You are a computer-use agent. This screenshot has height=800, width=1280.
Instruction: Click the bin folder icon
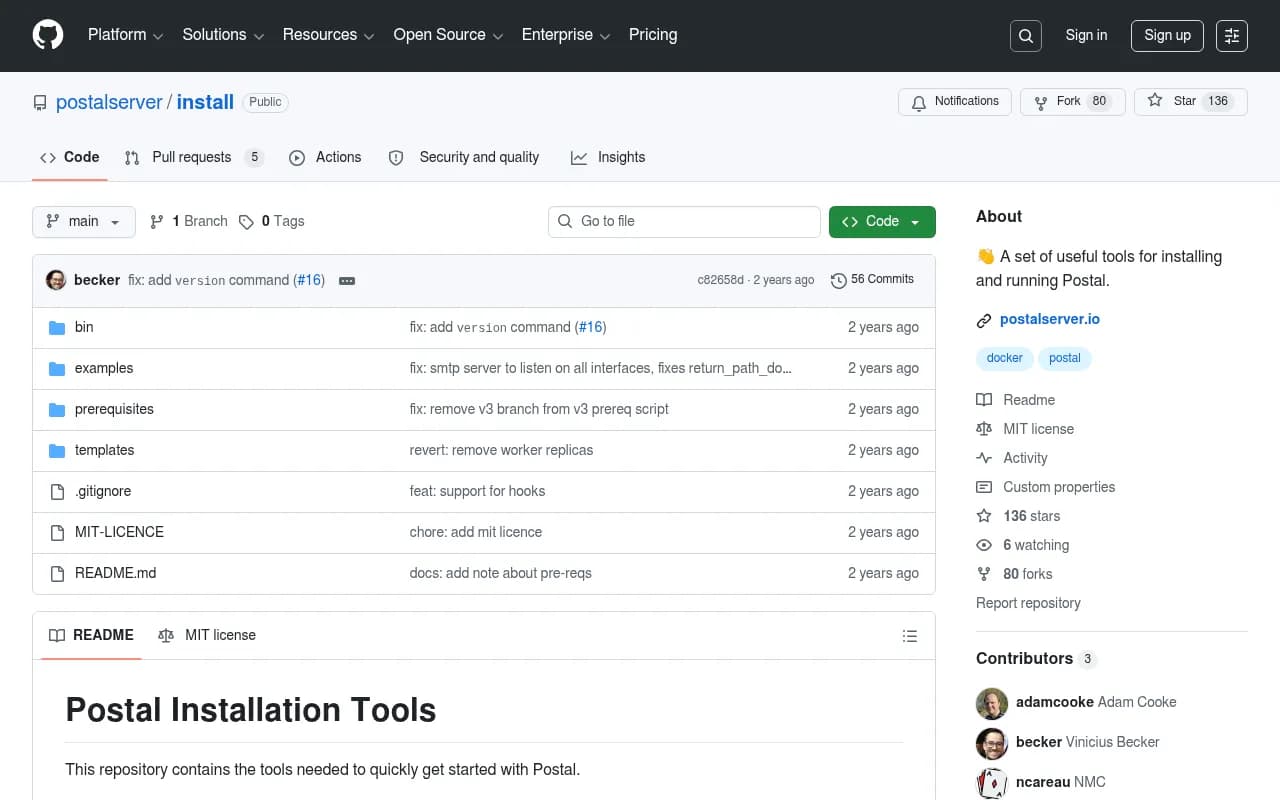[x=57, y=327]
